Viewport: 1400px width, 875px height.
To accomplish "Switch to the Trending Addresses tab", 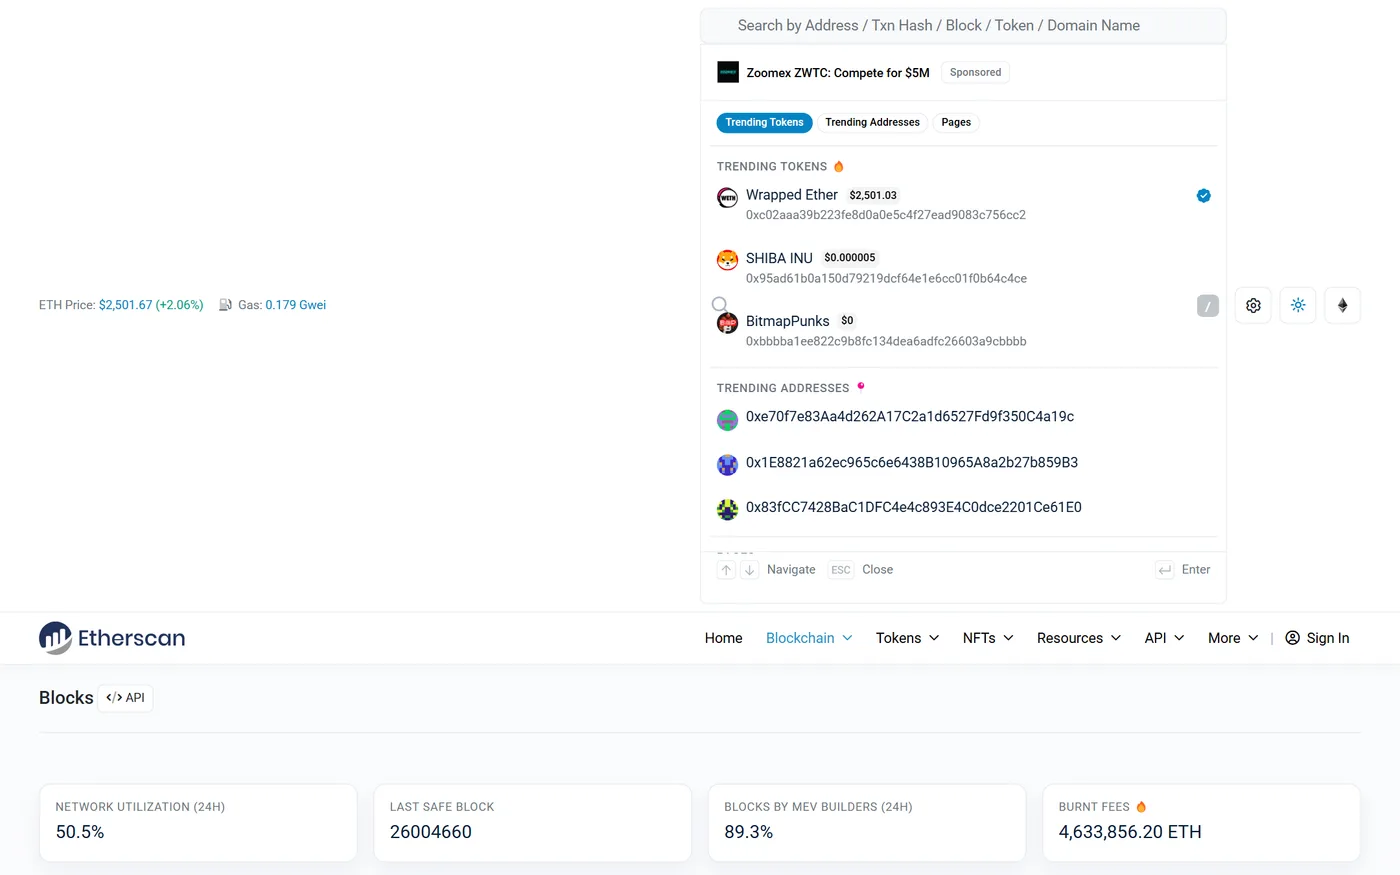I will [x=873, y=123].
